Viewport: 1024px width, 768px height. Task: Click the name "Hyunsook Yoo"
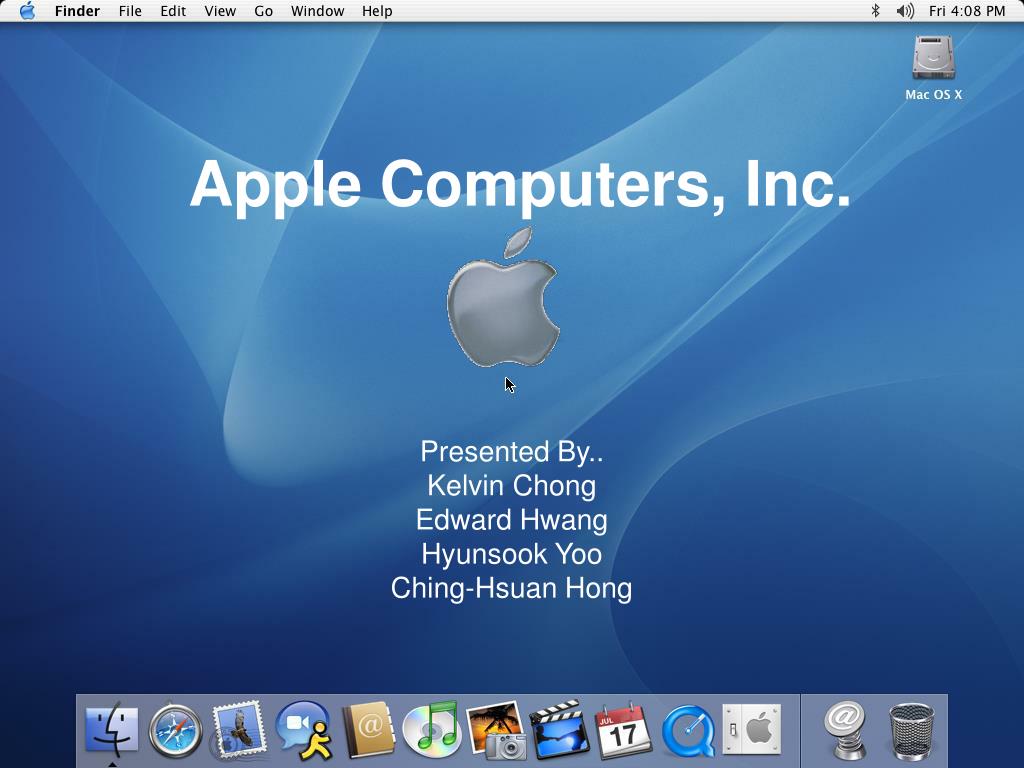(511, 554)
